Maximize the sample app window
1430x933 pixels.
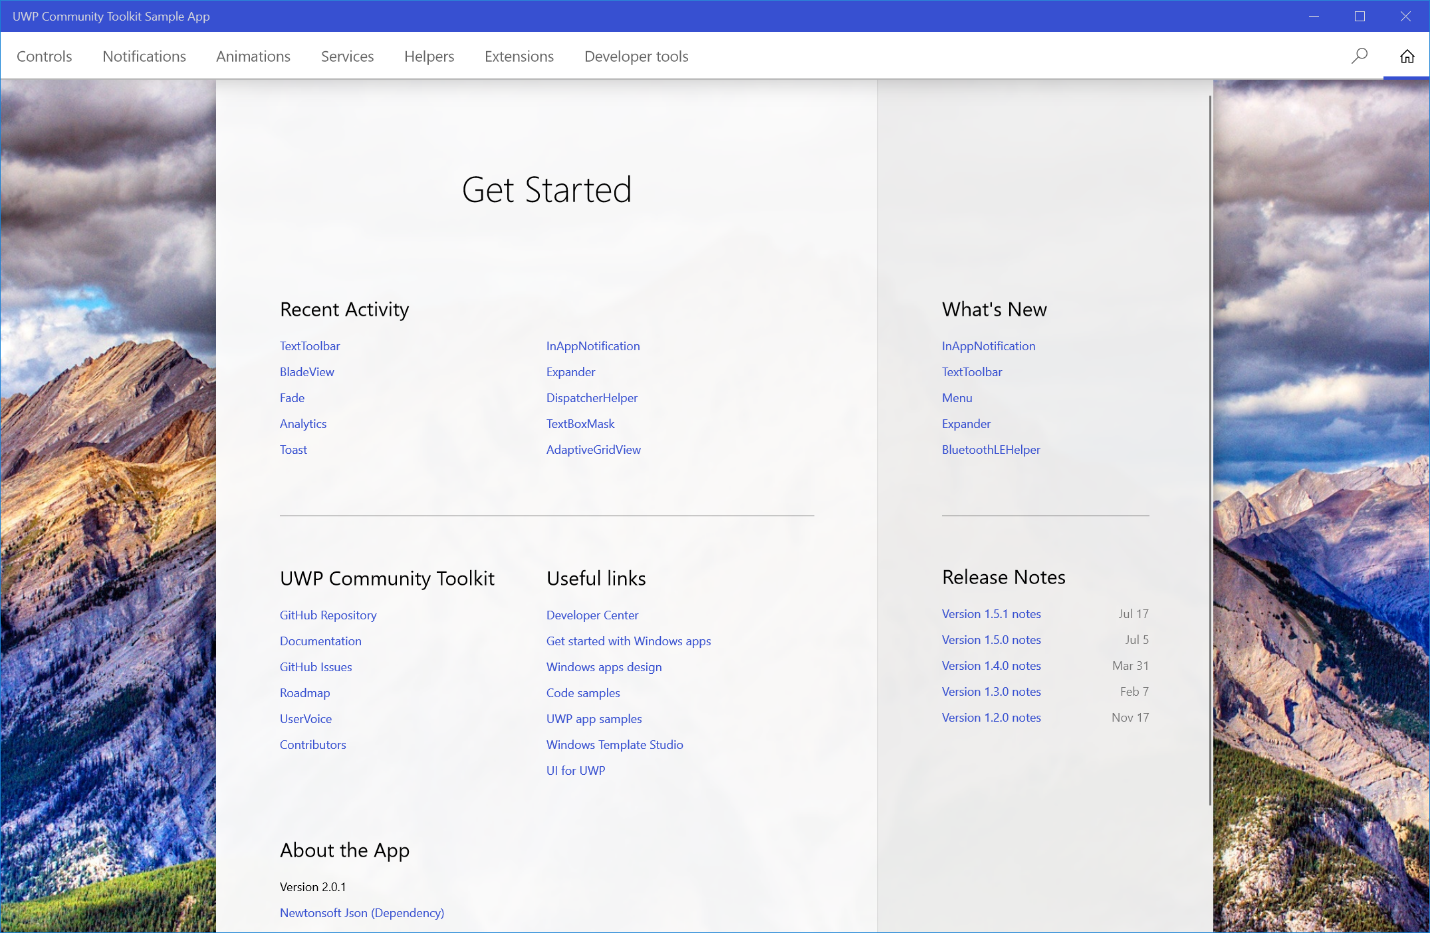click(x=1360, y=16)
